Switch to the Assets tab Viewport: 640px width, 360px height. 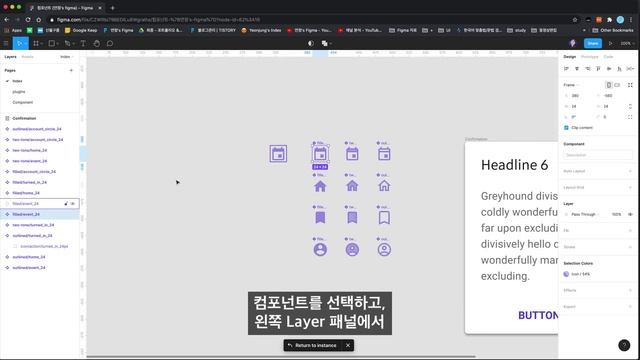(27, 57)
